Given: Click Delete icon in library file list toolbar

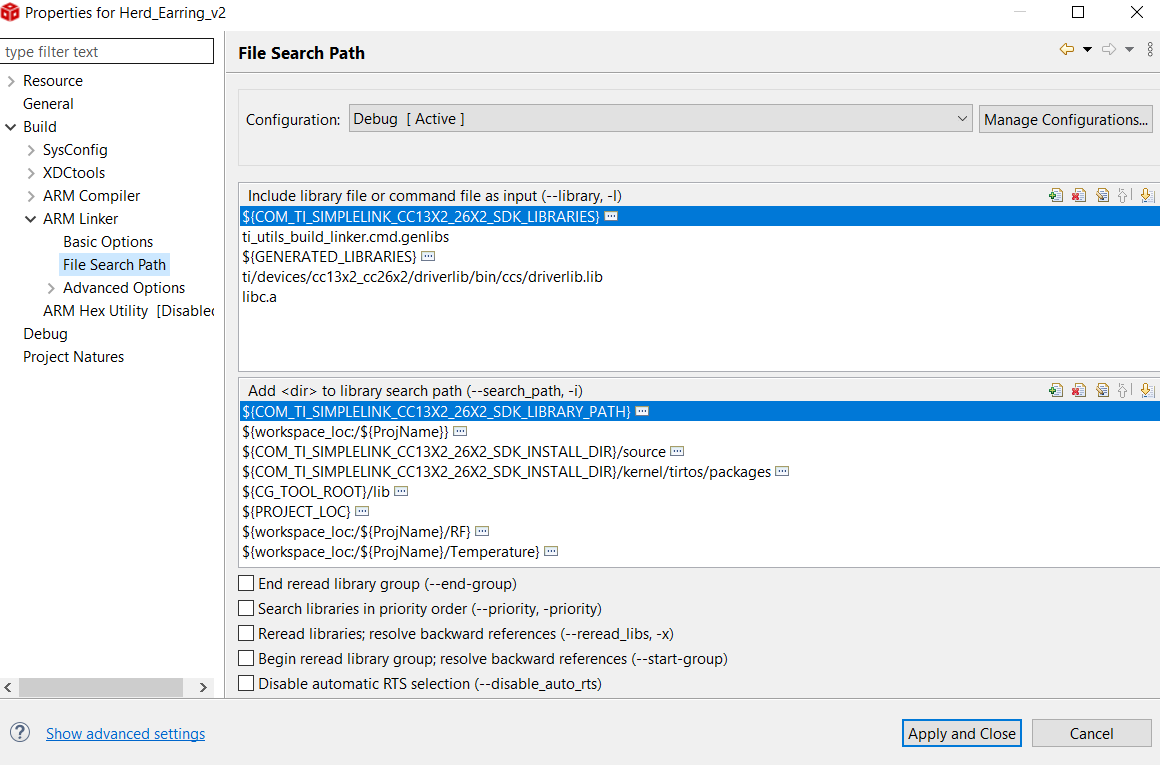Looking at the screenshot, I should click(1079, 196).
